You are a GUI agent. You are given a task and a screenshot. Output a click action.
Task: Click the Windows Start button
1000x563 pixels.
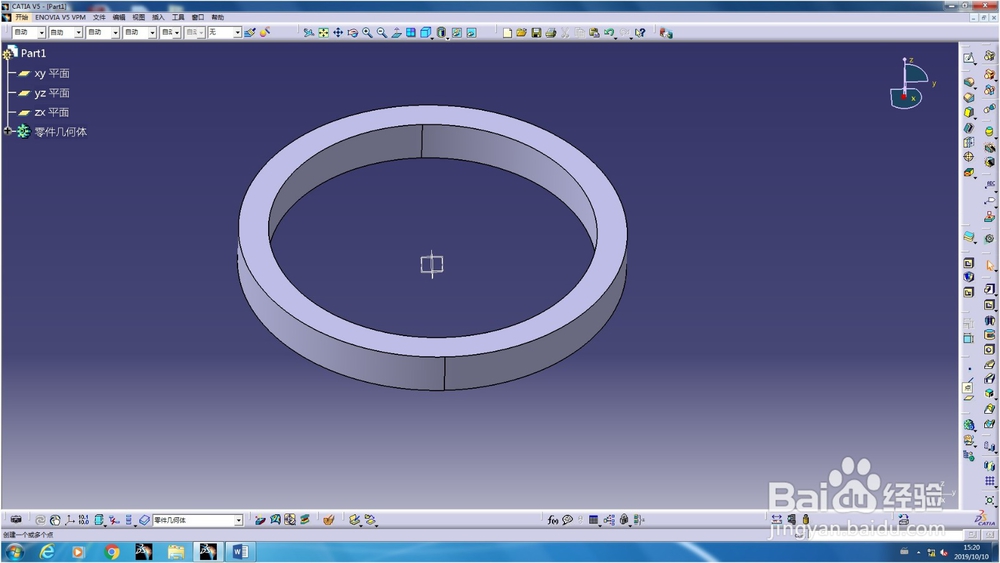15,552
